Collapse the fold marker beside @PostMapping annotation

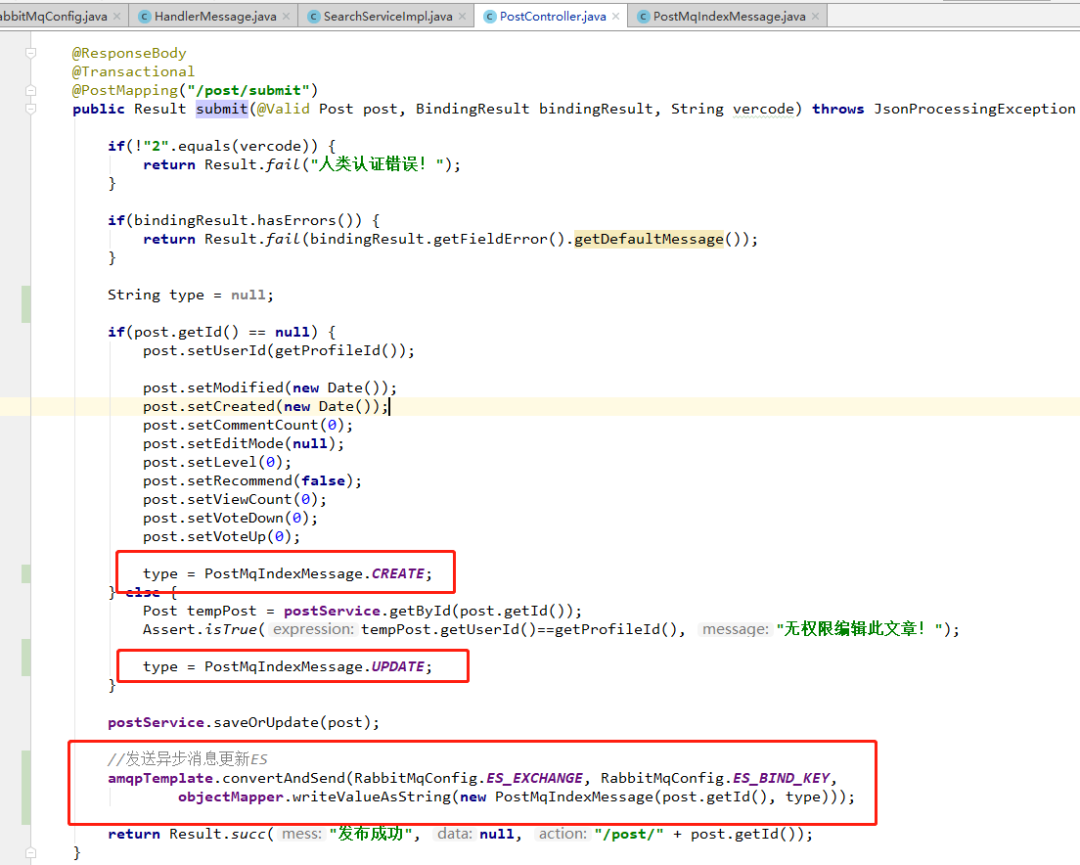[x=31, y=90]
